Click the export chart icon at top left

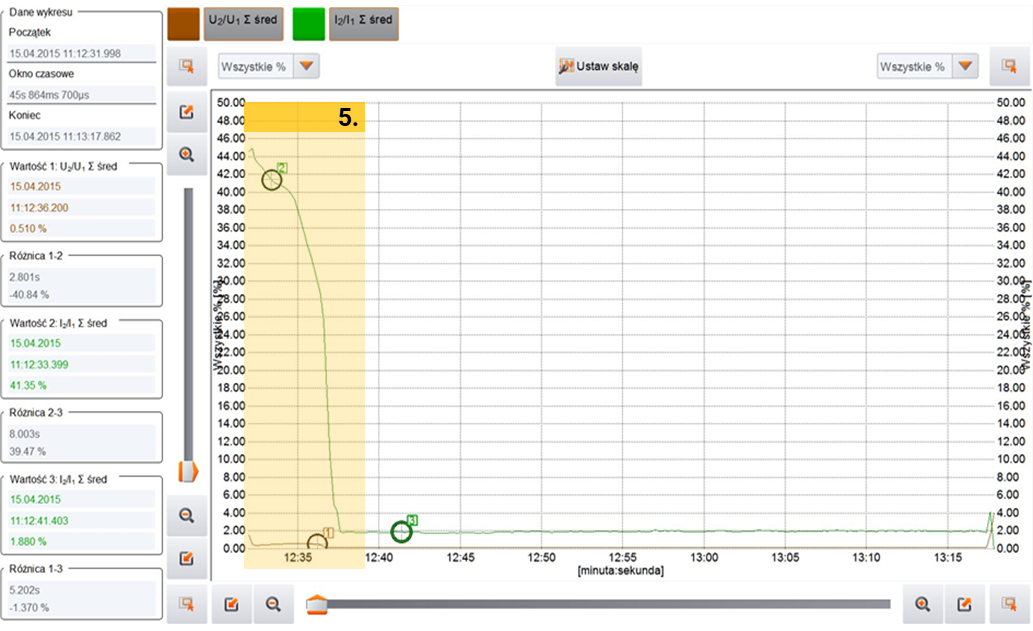tap(186, 63)
